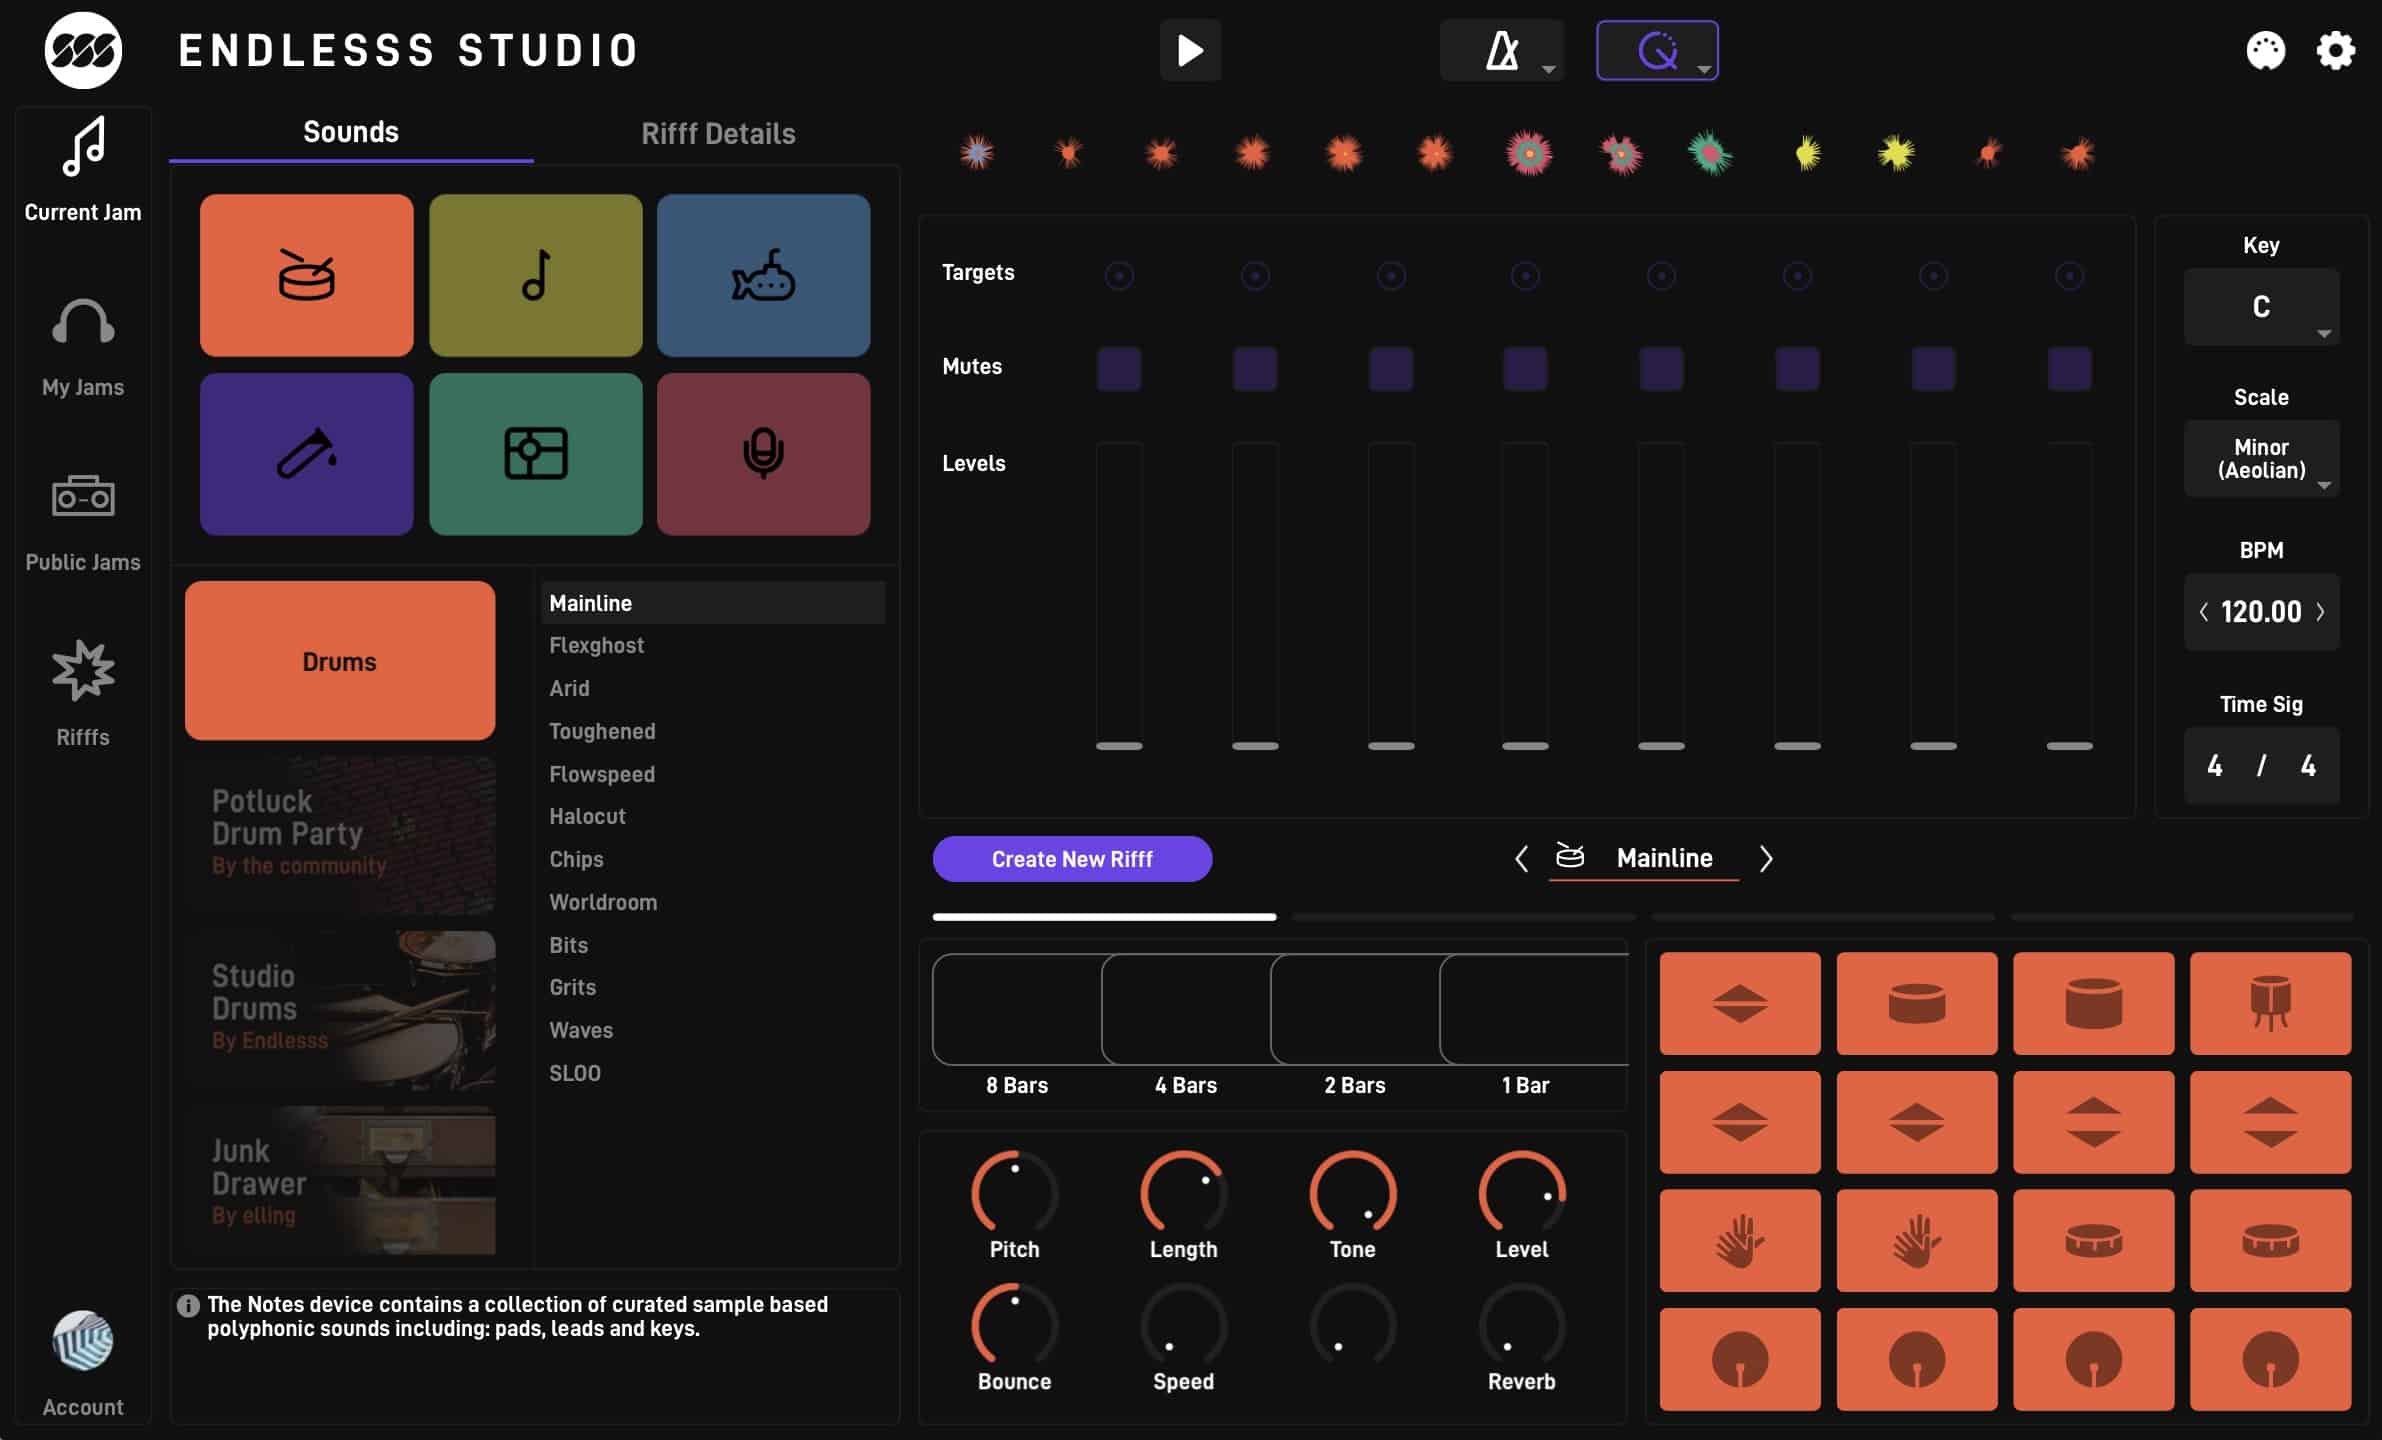Select the first yellow riff burst
This screenshot has width=2382, height=1440.
pos(1807,153)
